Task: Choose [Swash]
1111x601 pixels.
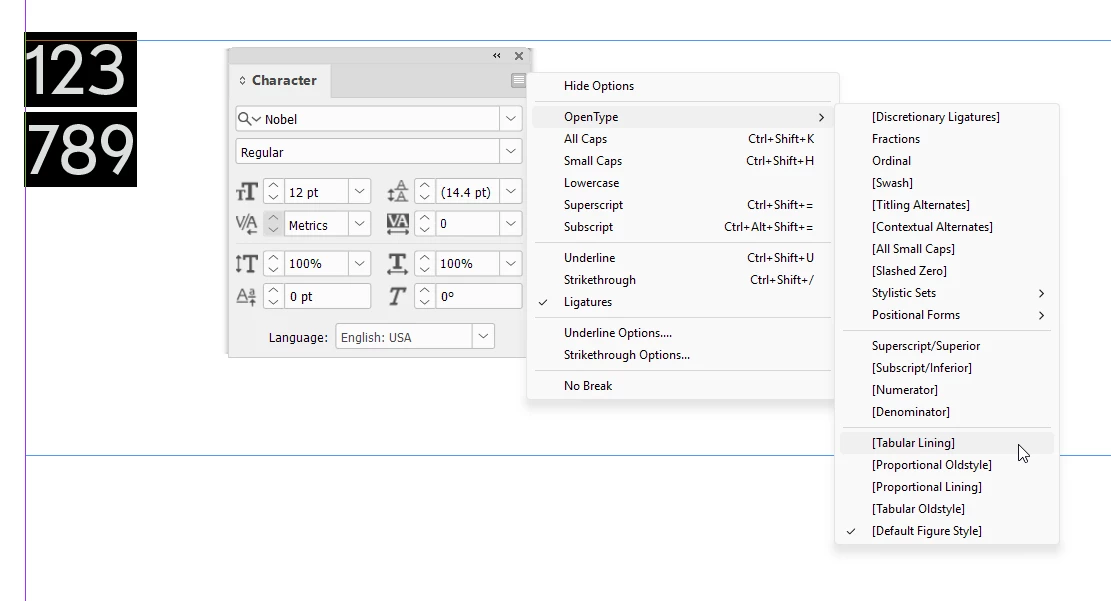Action: [x=947, y=183]
